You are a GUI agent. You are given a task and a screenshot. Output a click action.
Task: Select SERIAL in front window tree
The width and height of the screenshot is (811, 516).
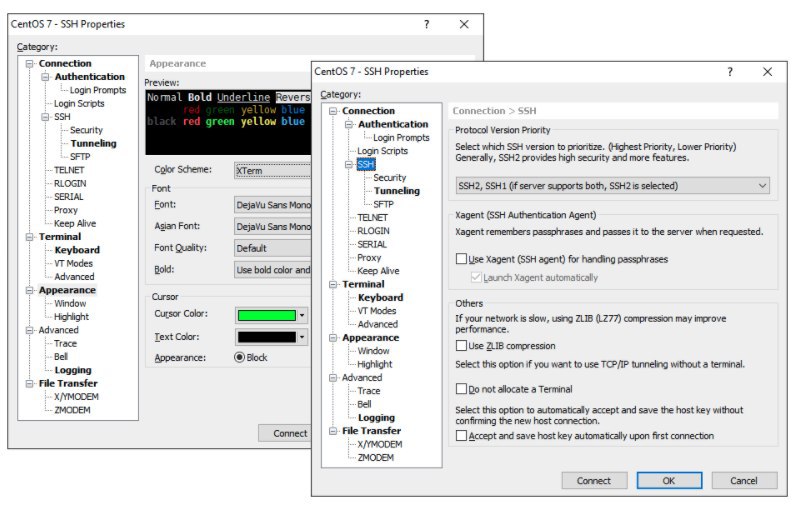pyautogui.click(x=372, y=245)
